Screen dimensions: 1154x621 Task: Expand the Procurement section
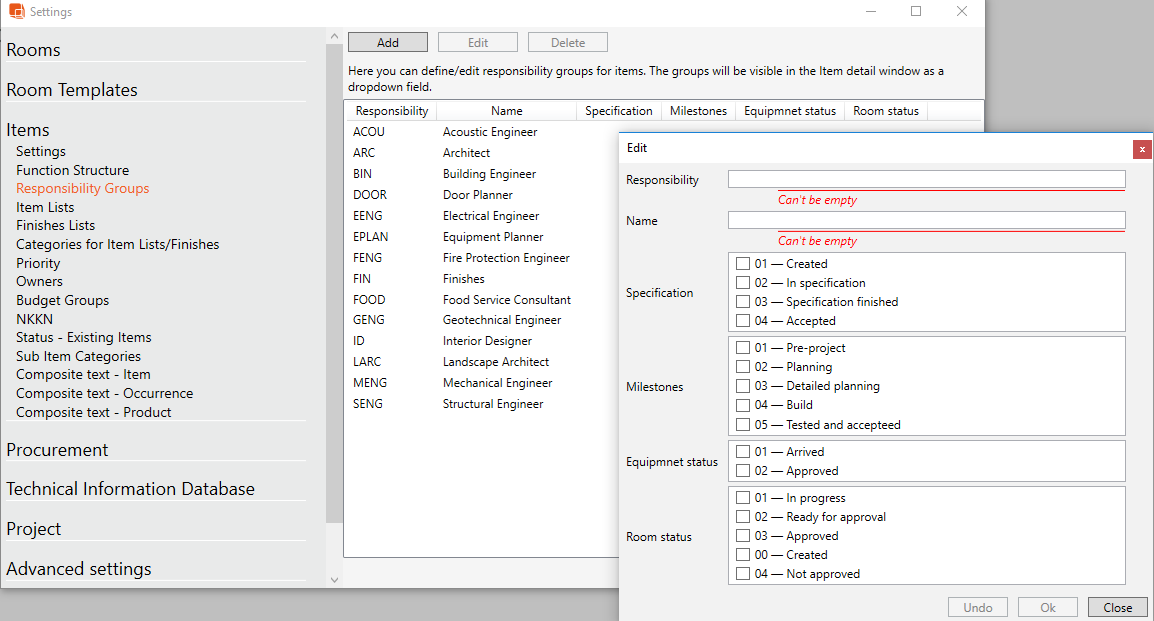57,450
